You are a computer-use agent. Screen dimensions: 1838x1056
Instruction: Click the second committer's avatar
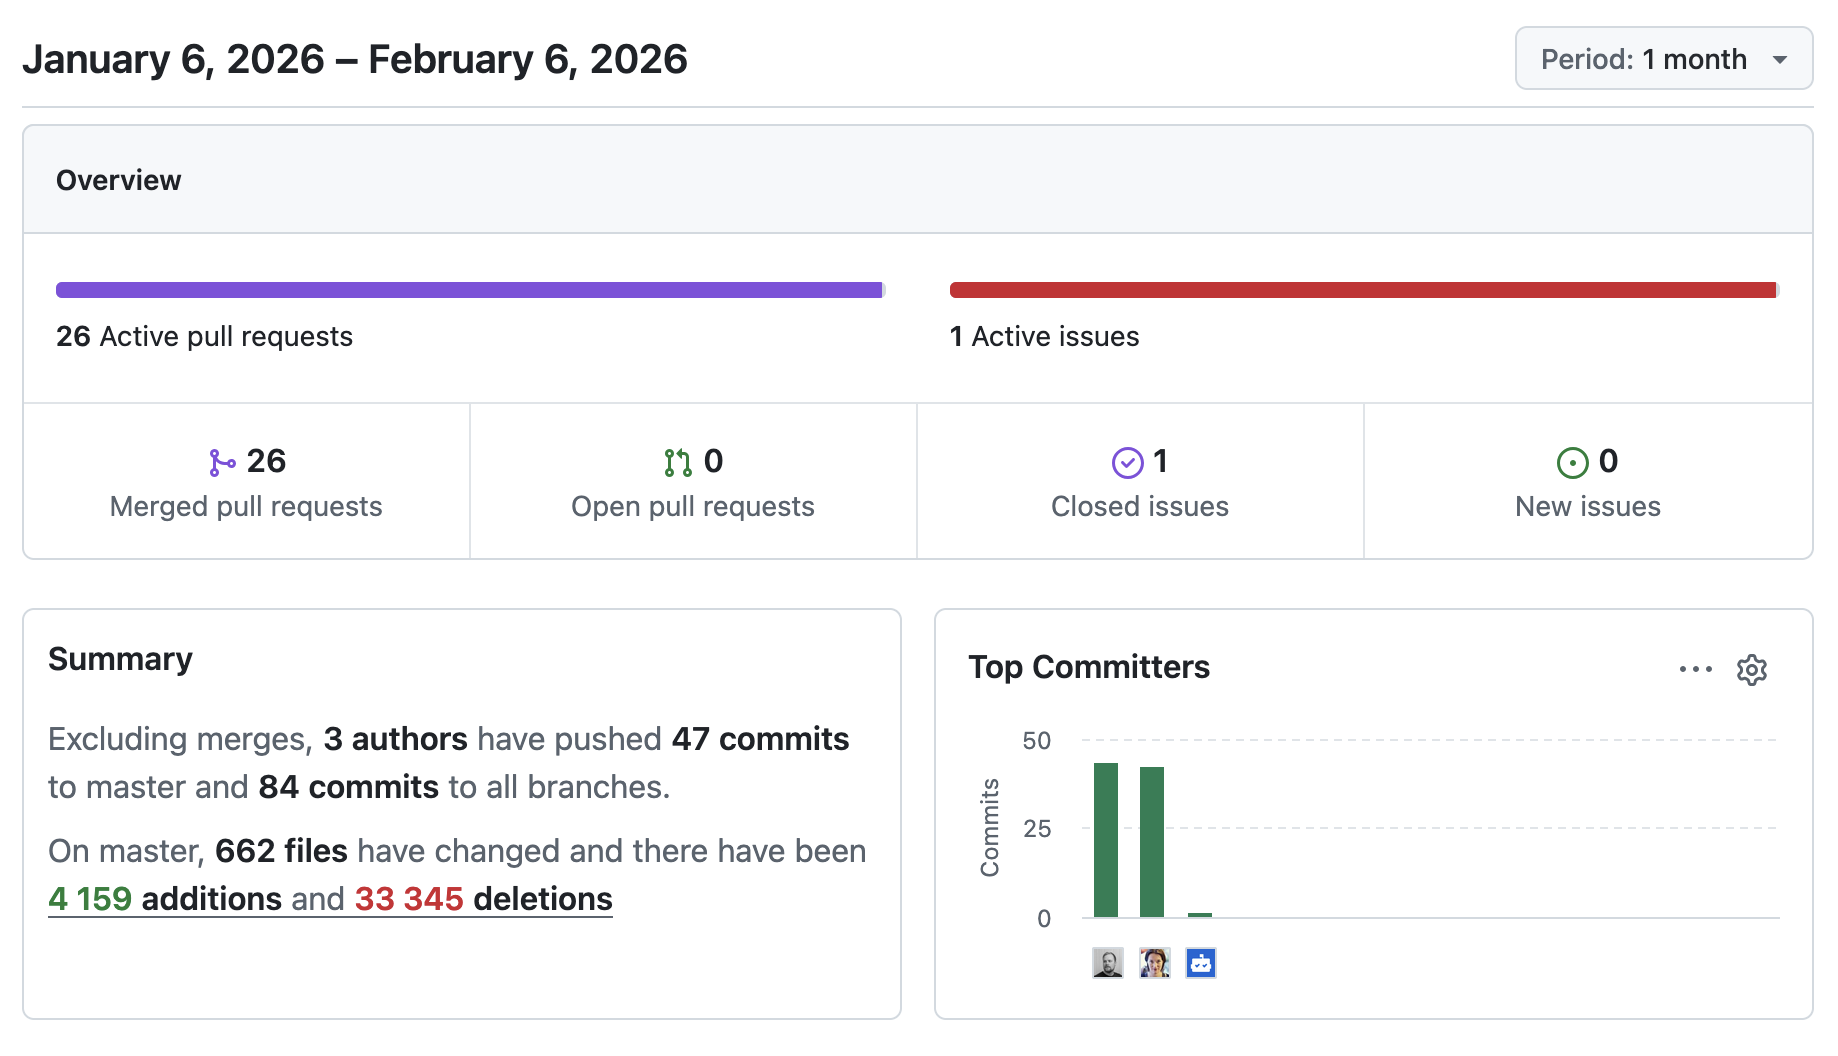coord(1154,962)
